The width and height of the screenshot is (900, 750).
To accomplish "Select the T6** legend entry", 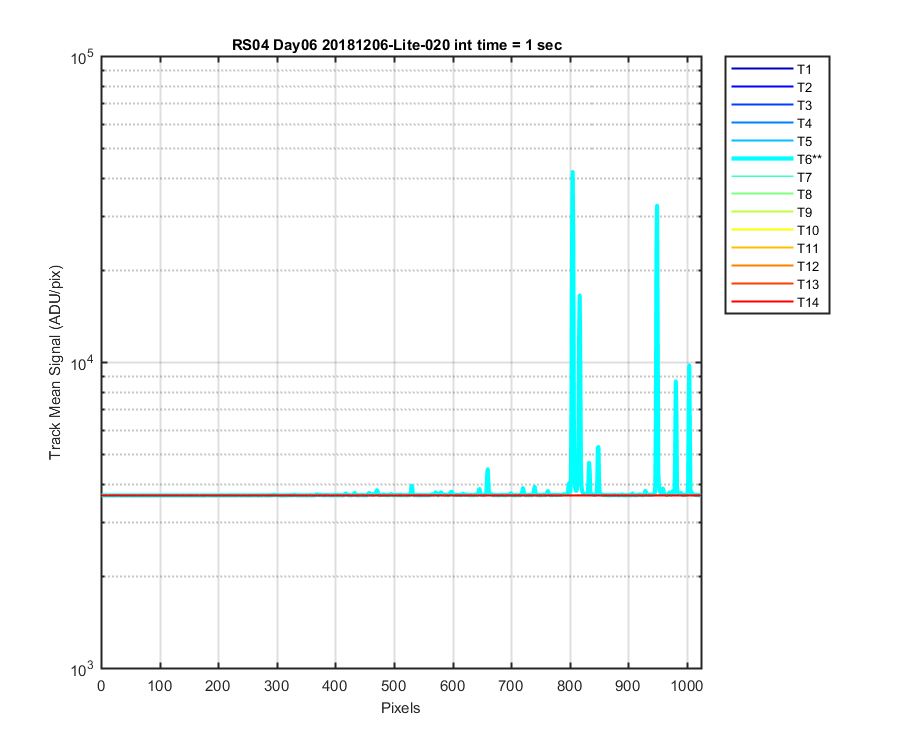I will (777, 159).
